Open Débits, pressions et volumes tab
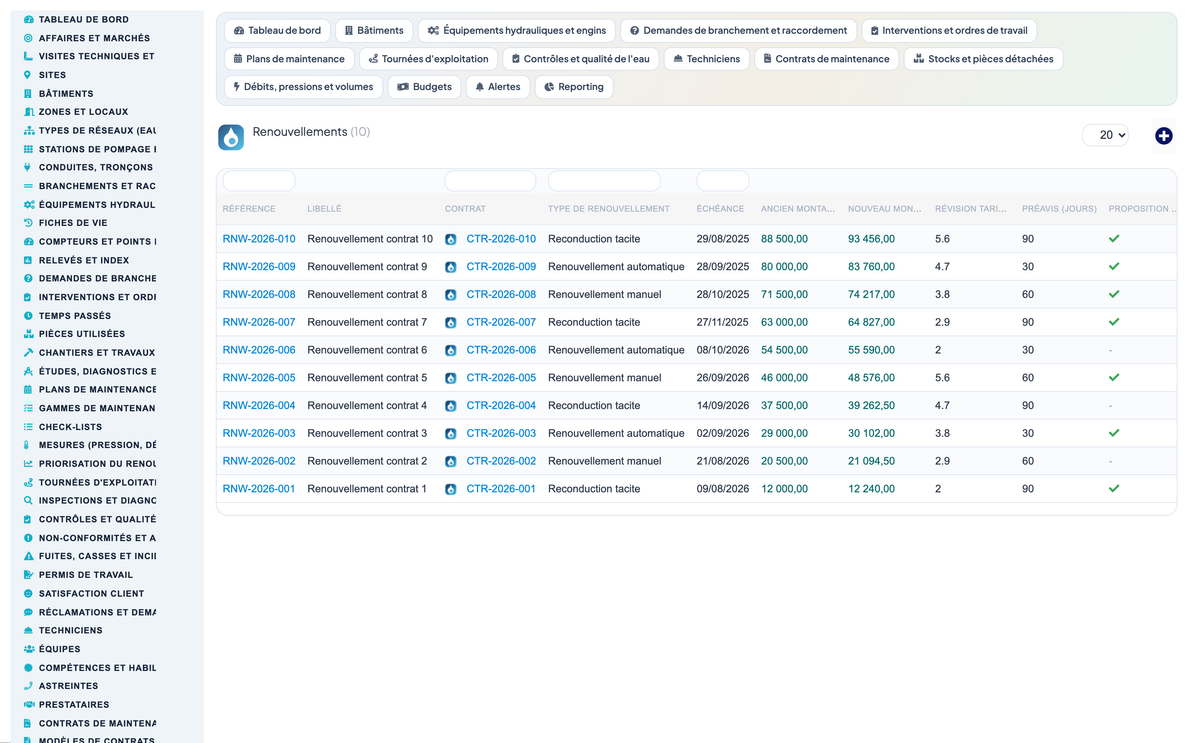This screenshot has height=743, width=1200. (303, 87)
